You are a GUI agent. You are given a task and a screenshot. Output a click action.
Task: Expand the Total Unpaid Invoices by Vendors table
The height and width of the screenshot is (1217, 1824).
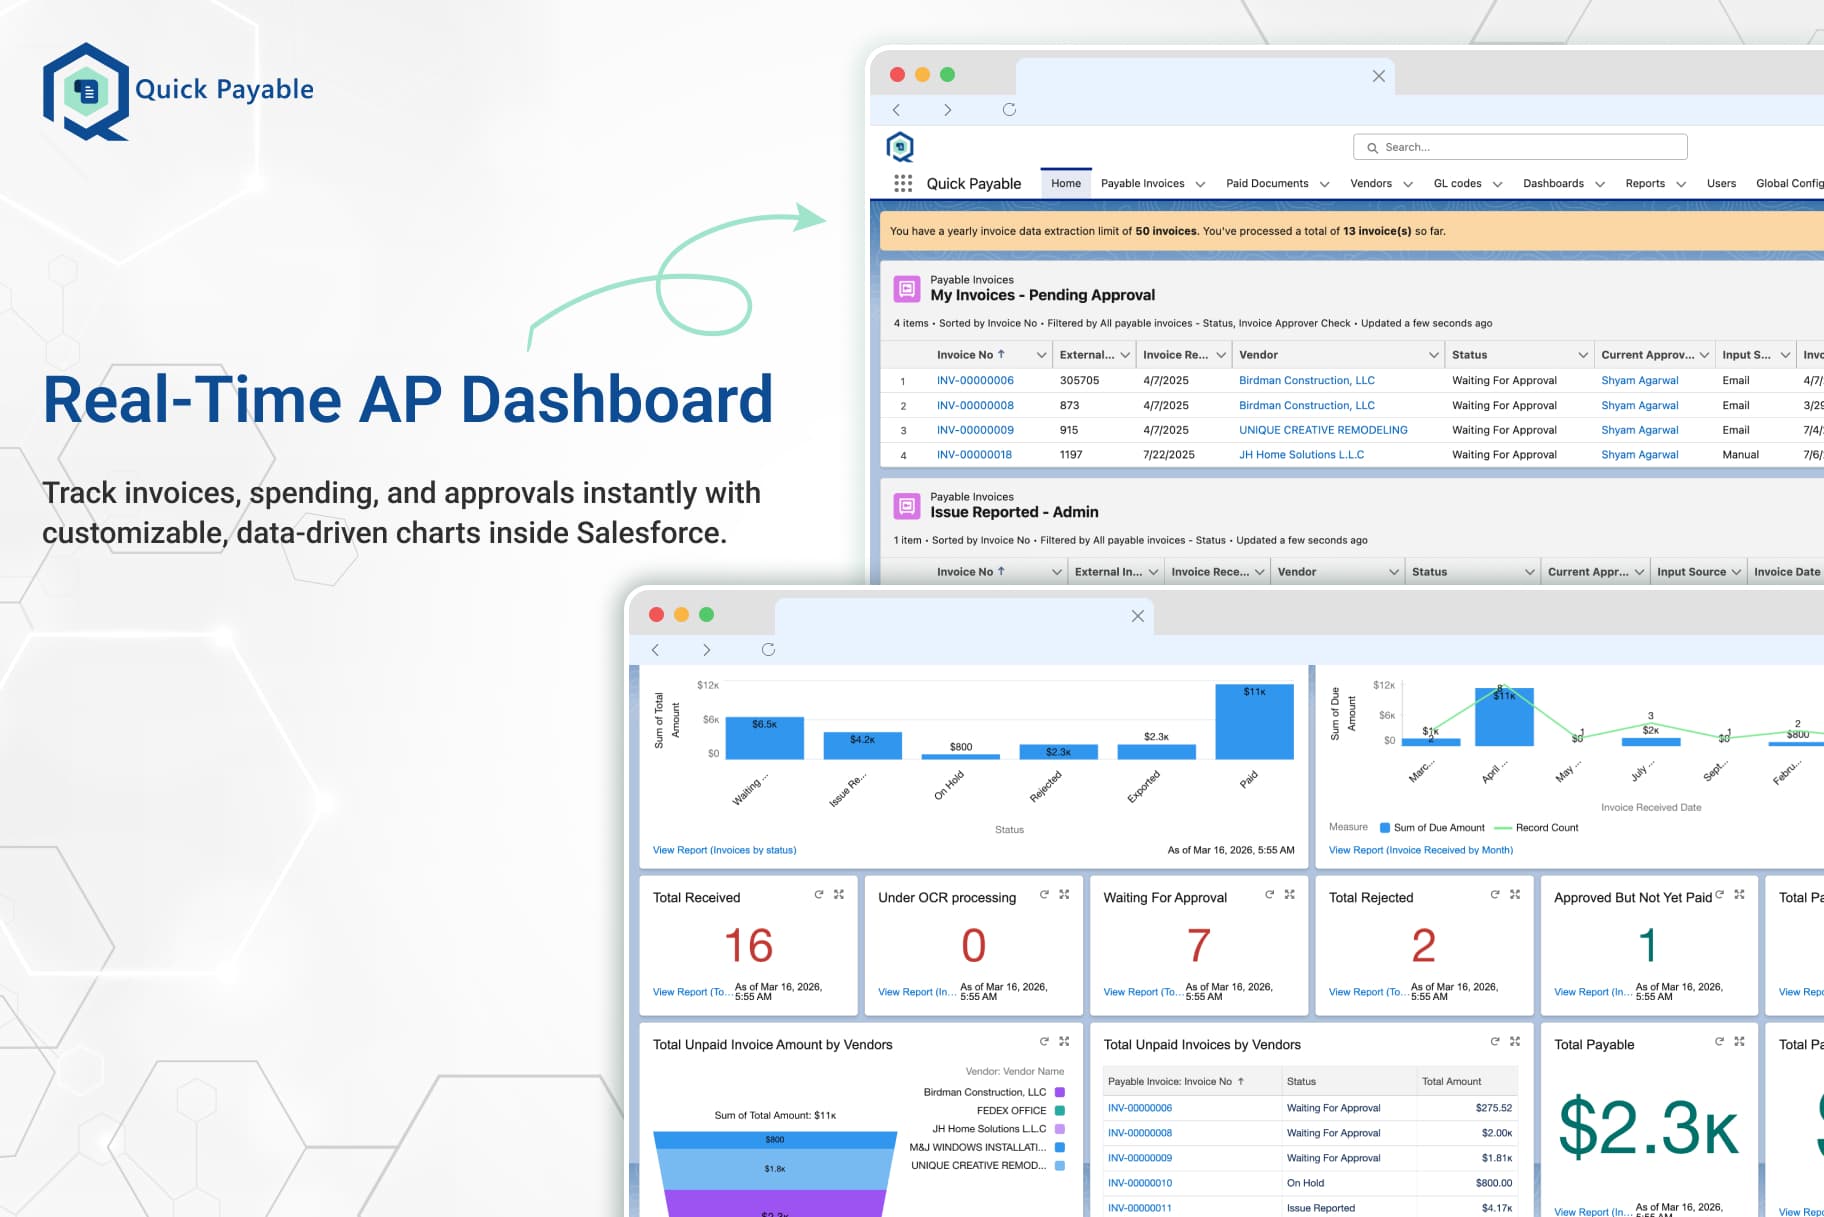coord(1515,1042)
